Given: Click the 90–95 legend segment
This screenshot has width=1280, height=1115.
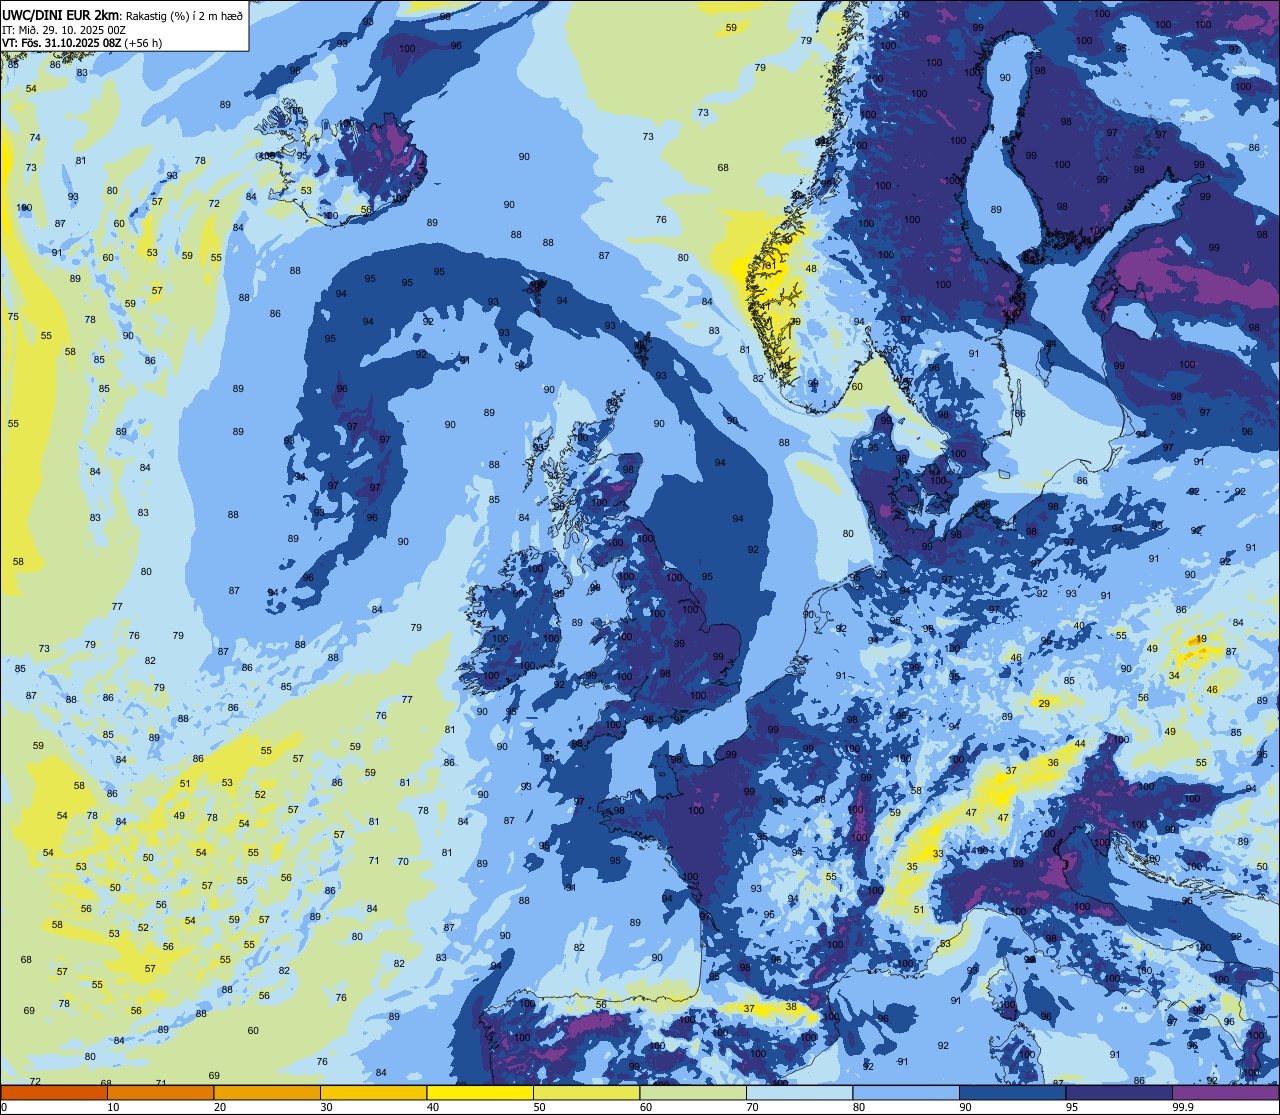Looking at the screenshot, I should (1012, 1092).
